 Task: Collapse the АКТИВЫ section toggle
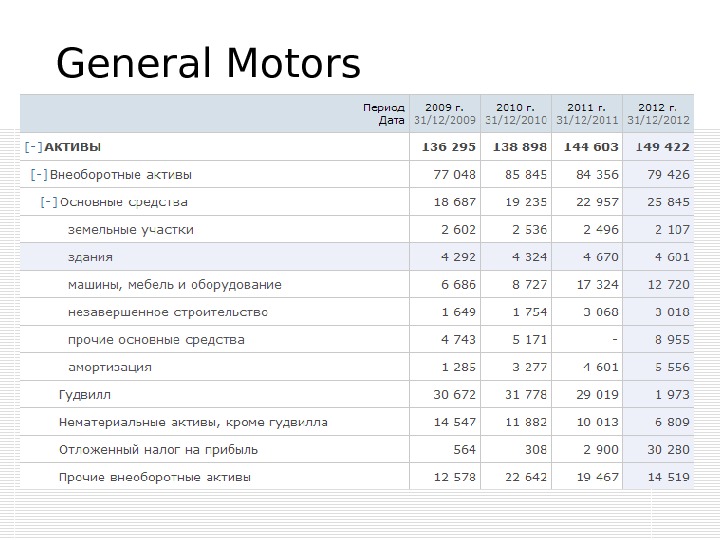tap(34, 147)
